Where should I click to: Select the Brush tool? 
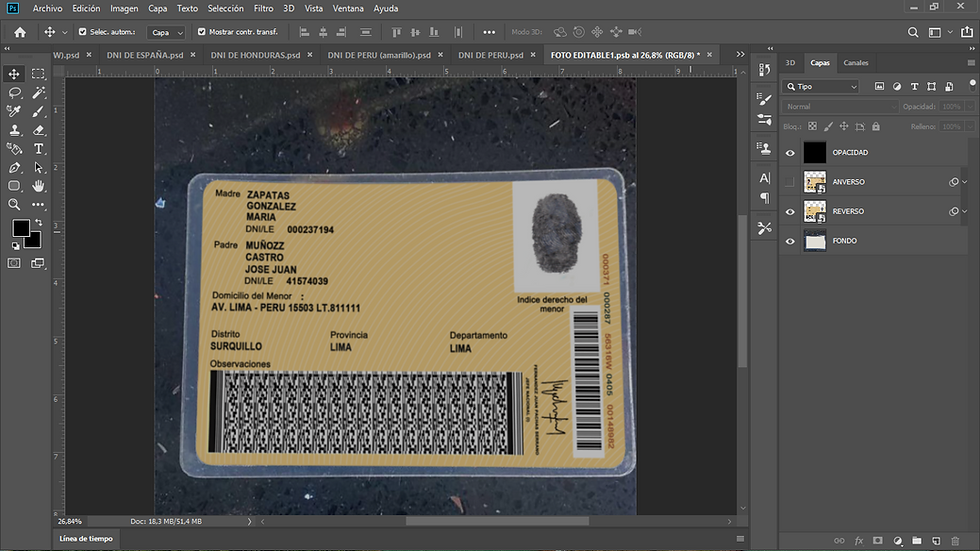tap(38, 111)
